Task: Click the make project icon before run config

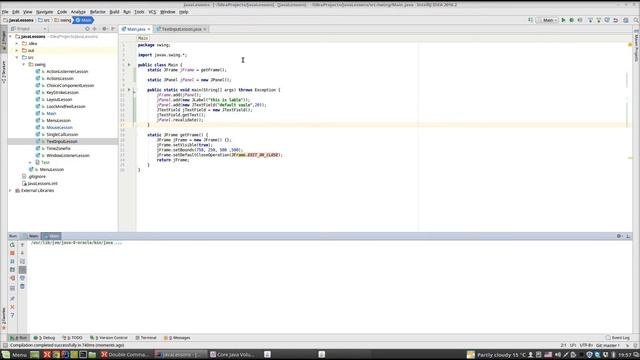Action: coord(531,20)
